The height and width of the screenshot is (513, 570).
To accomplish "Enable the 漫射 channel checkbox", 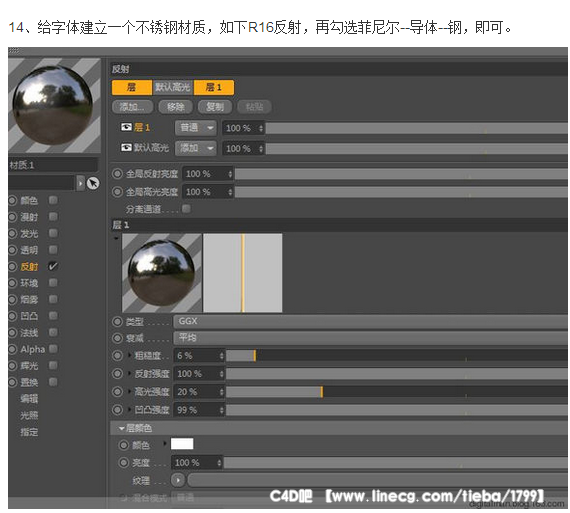I will tap(53, 216).
